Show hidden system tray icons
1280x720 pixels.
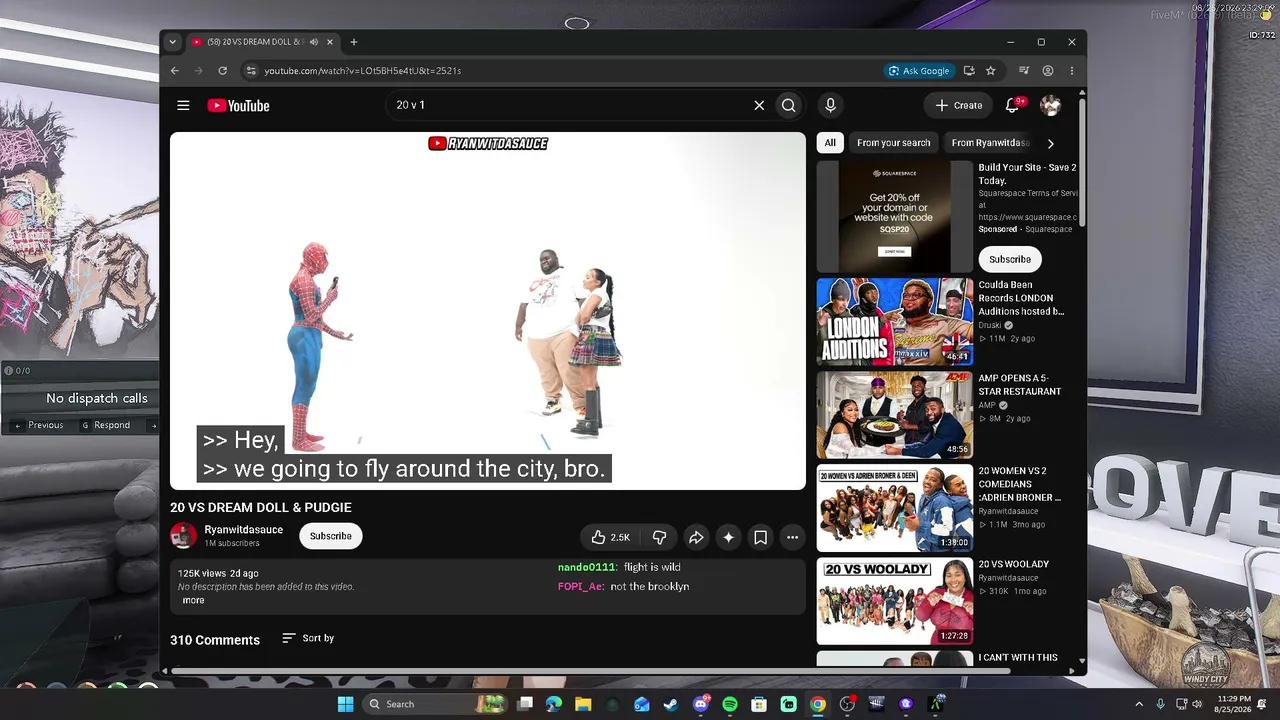tap(1139, 704)
